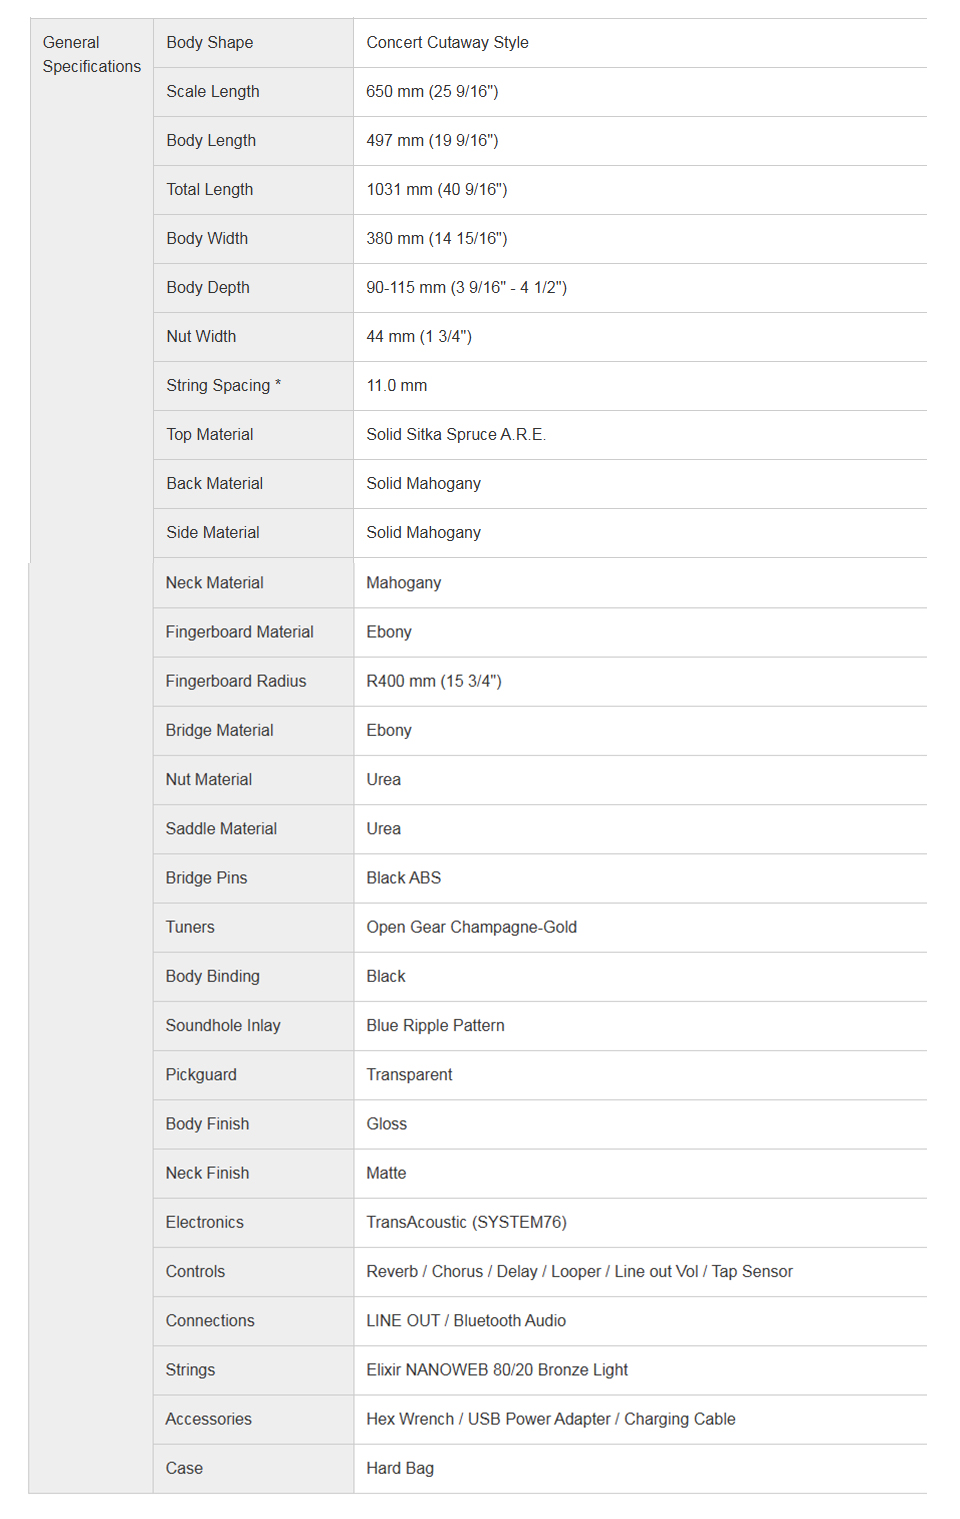Screen dimensions: 960x1519
Task: Click the LINE OUT / Bluetooth Audio value
Action: pos(466,1320)
